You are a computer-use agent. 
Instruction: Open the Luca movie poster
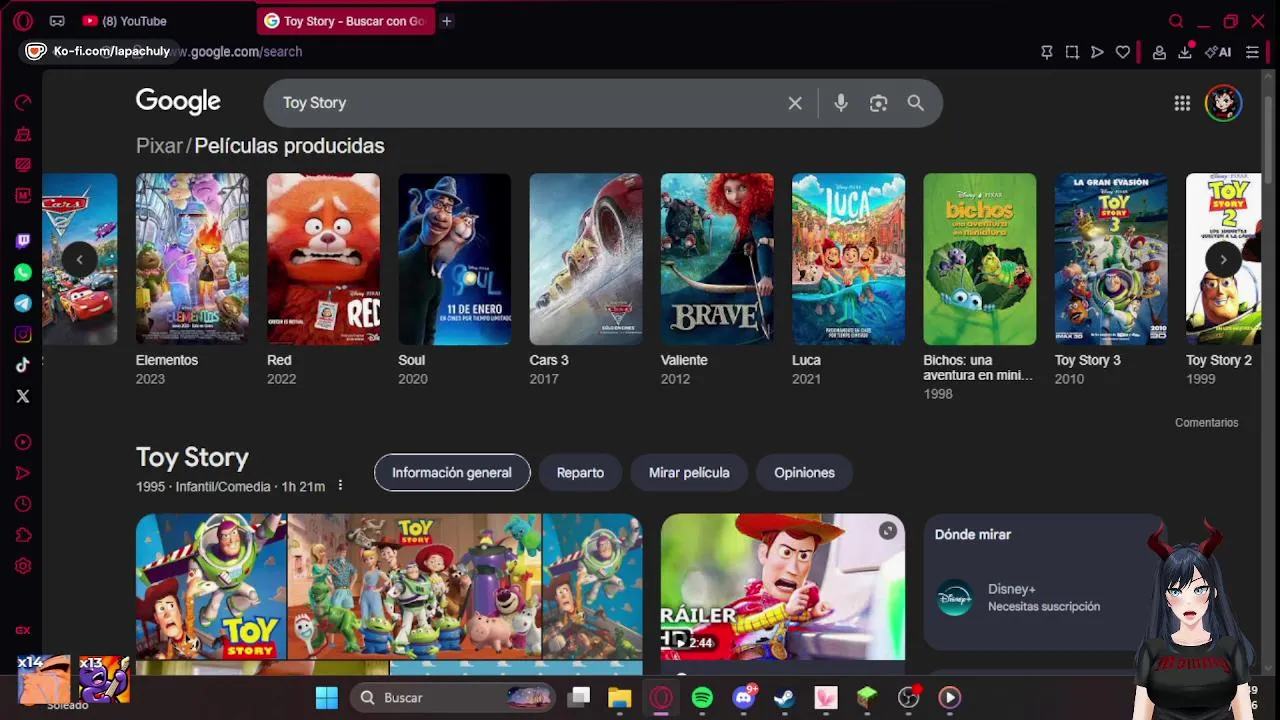[848, 259]
